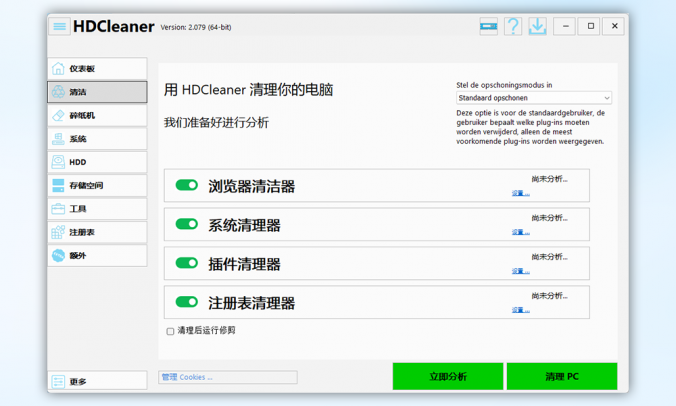This screenshot has width=676, height=406.
Task: Click the 浏览器清洁器 label text
Action: point(252,186)
